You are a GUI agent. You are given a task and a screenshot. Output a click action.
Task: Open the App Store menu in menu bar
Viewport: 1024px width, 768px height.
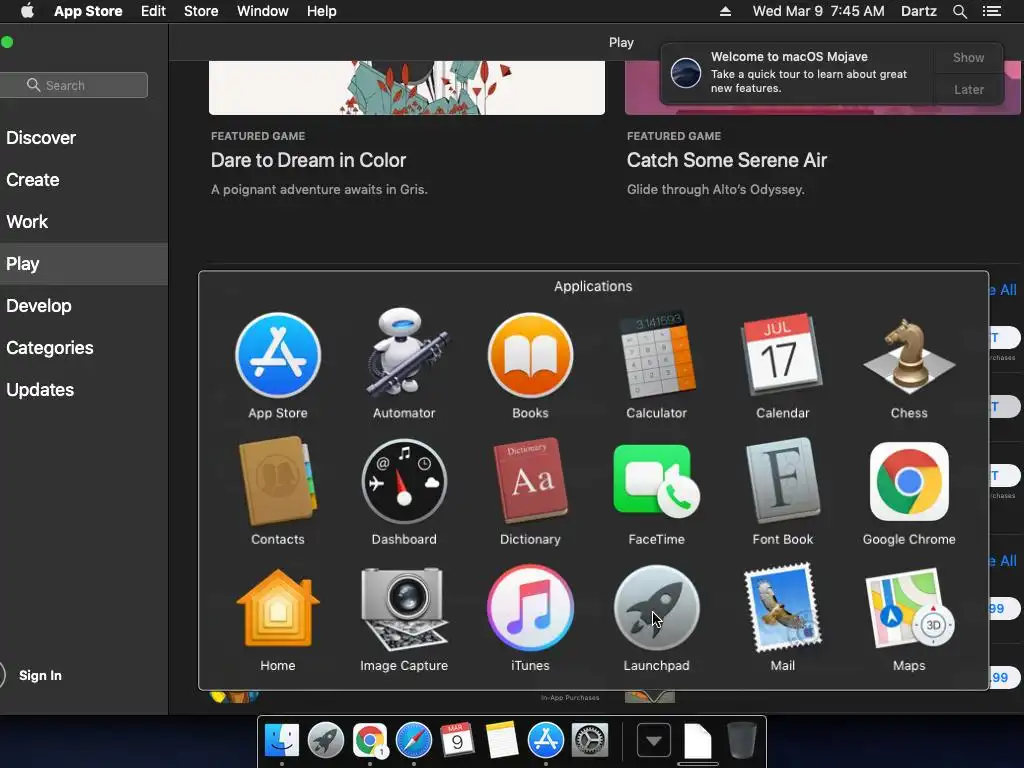[x=88, y=11]
